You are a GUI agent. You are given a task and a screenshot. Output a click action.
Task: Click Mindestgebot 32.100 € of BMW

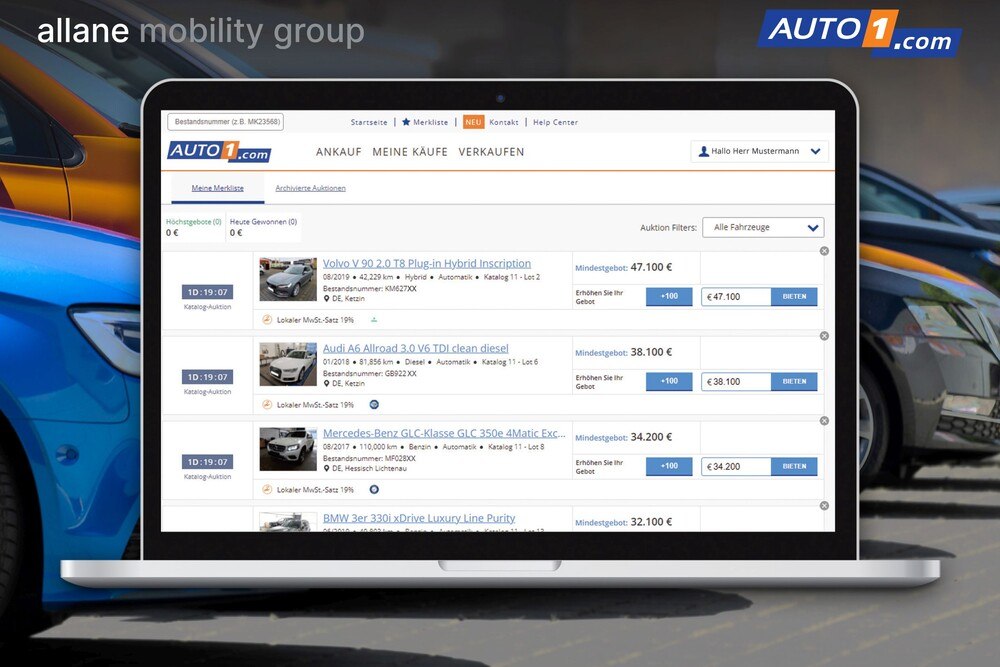coord(624,522)
